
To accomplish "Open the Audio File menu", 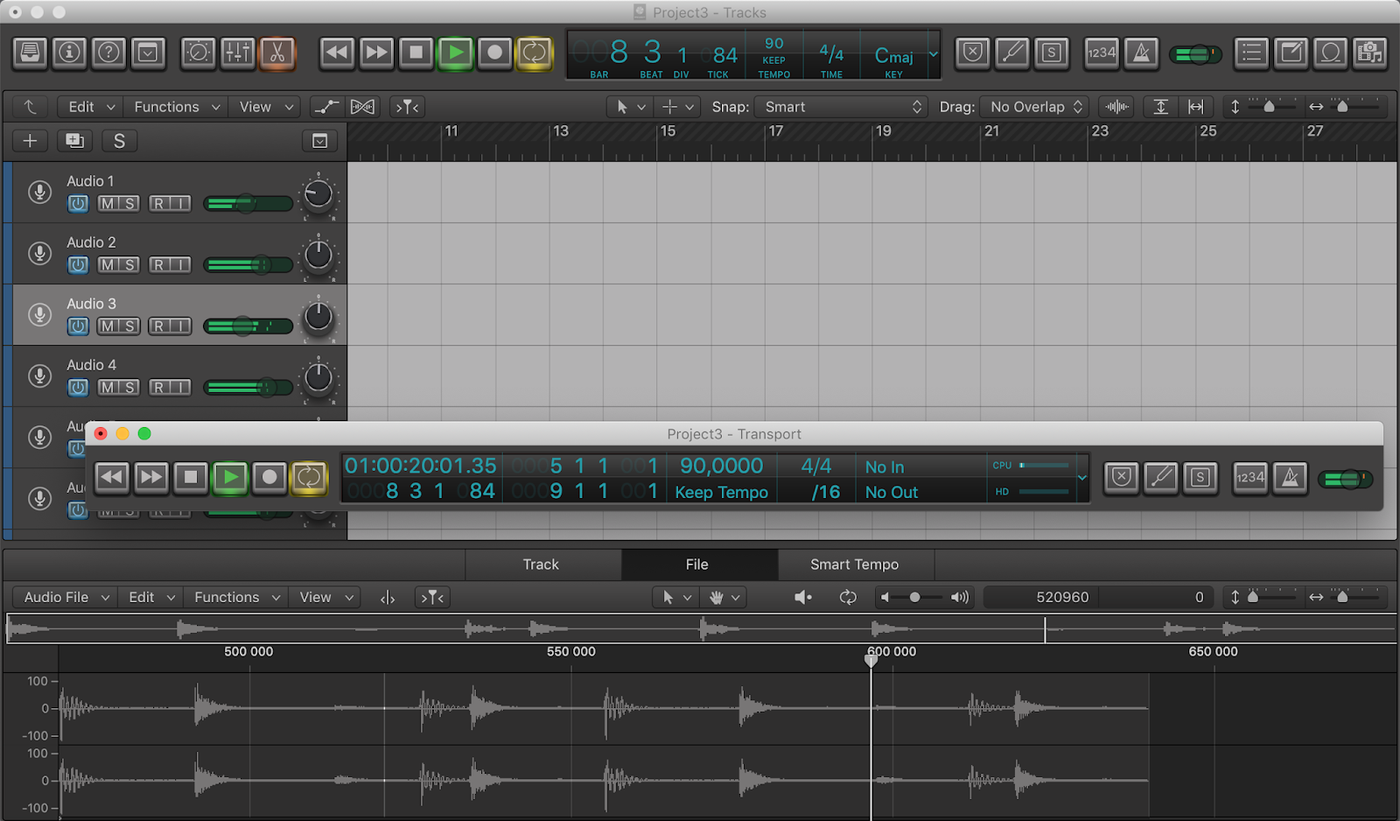I will coord(65,597).
